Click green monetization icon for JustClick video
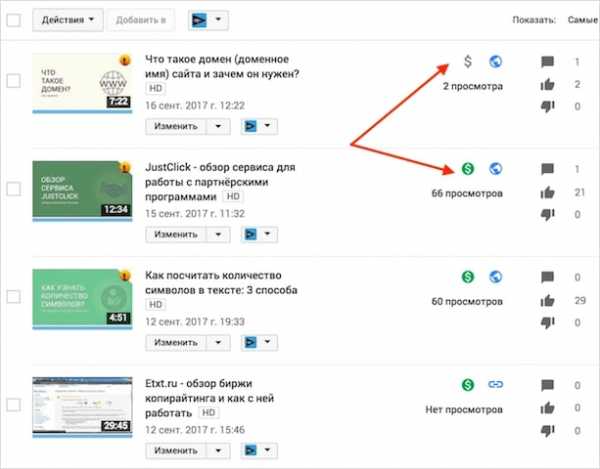The height and width of the screenshot is (469, 600). pyautogui.click(x=467, y=169)
